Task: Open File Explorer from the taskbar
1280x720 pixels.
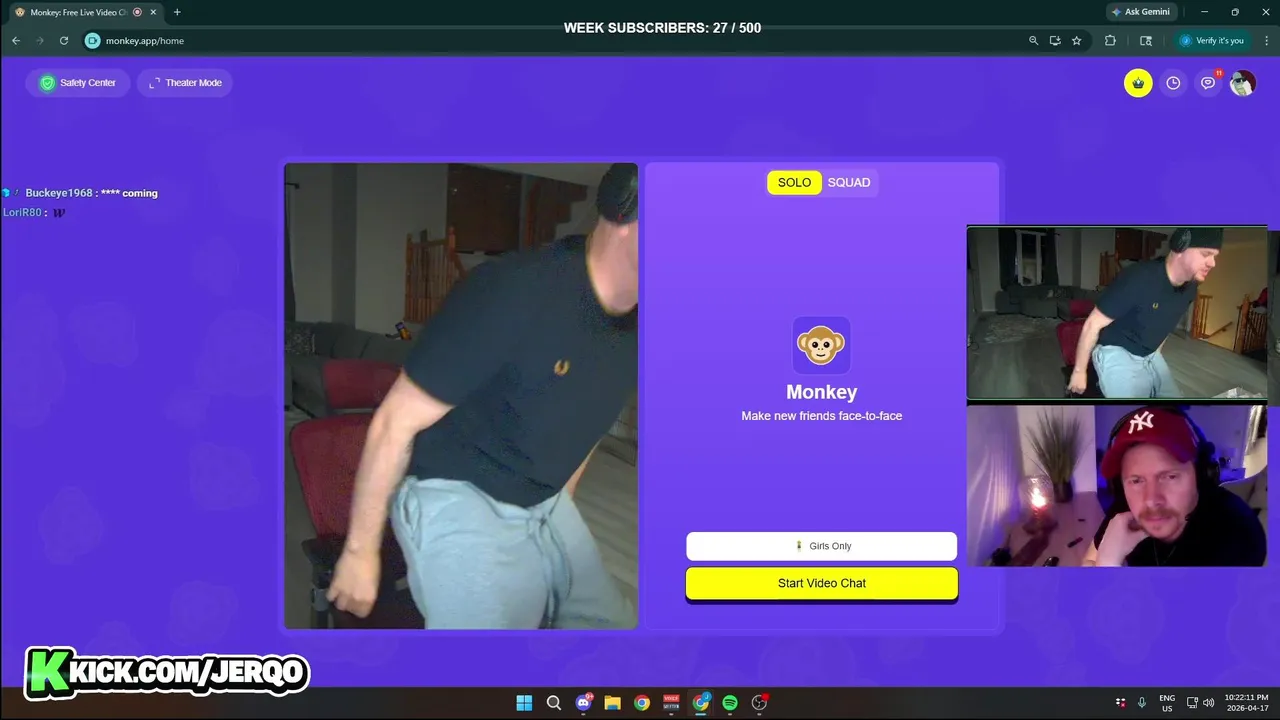Action: 612,703
